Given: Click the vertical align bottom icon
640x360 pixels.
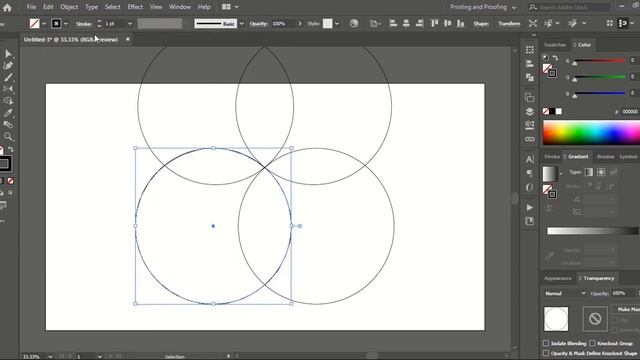Looking at the screenshot, I should (x=461, y=23).
